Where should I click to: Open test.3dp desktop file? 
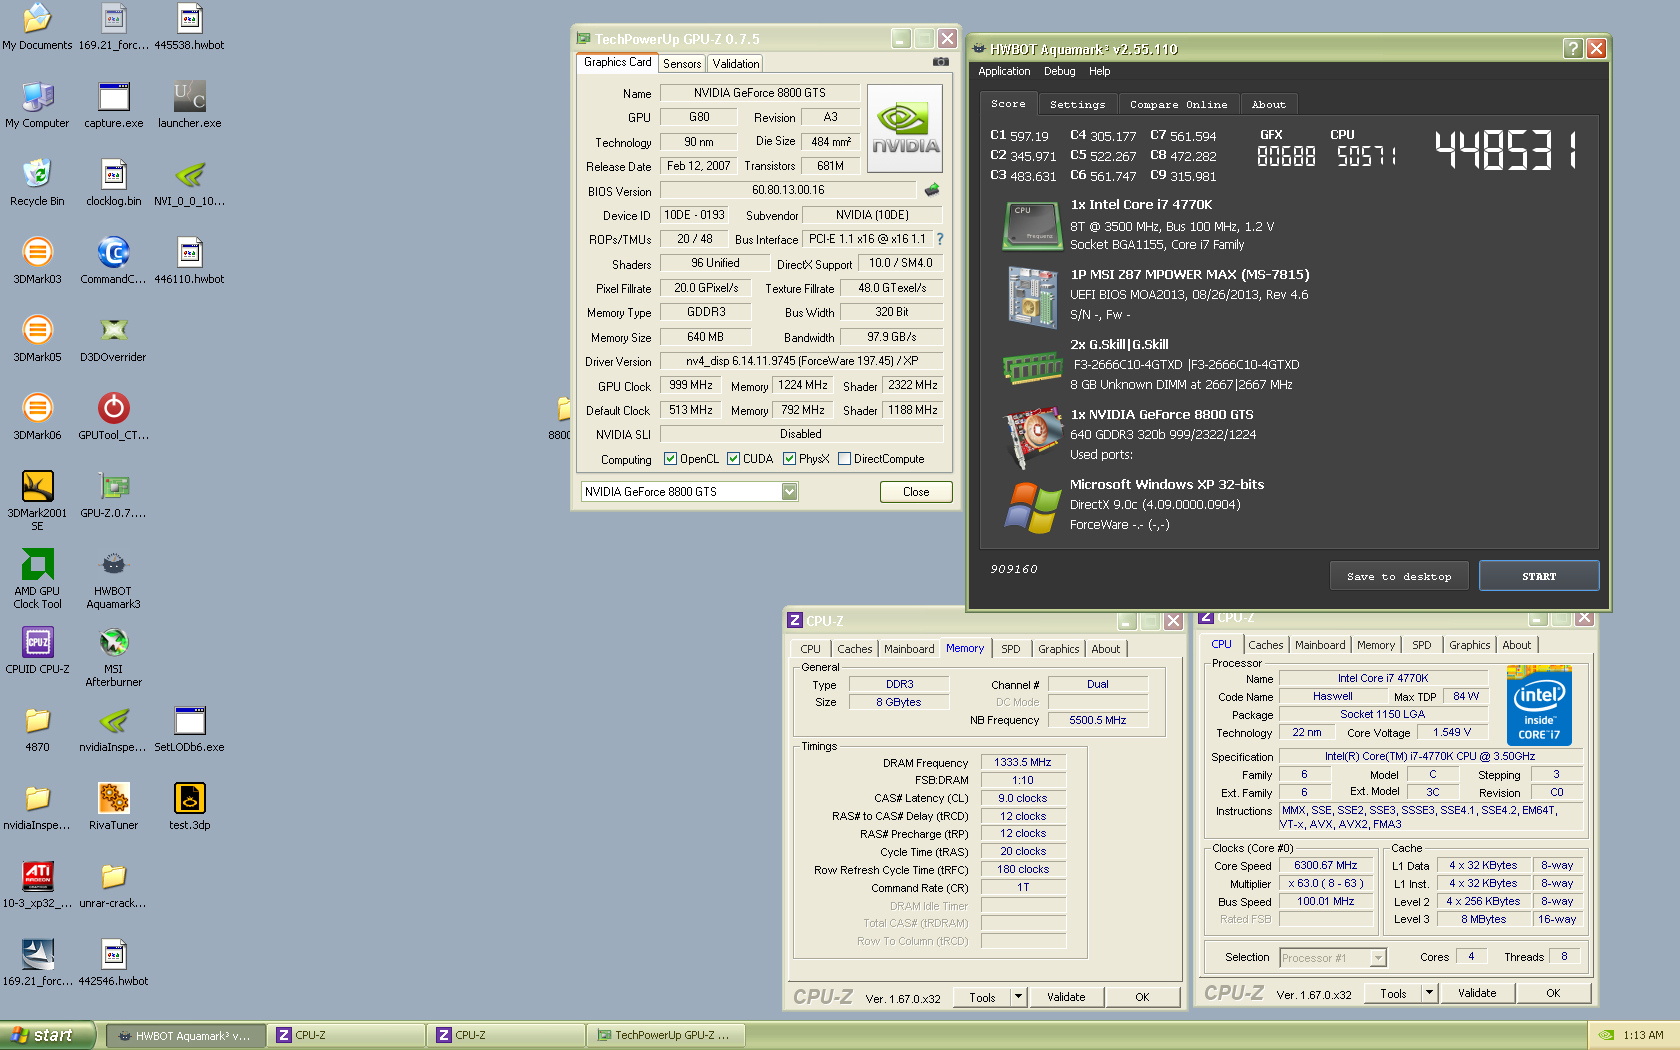[x=189, y=807]
